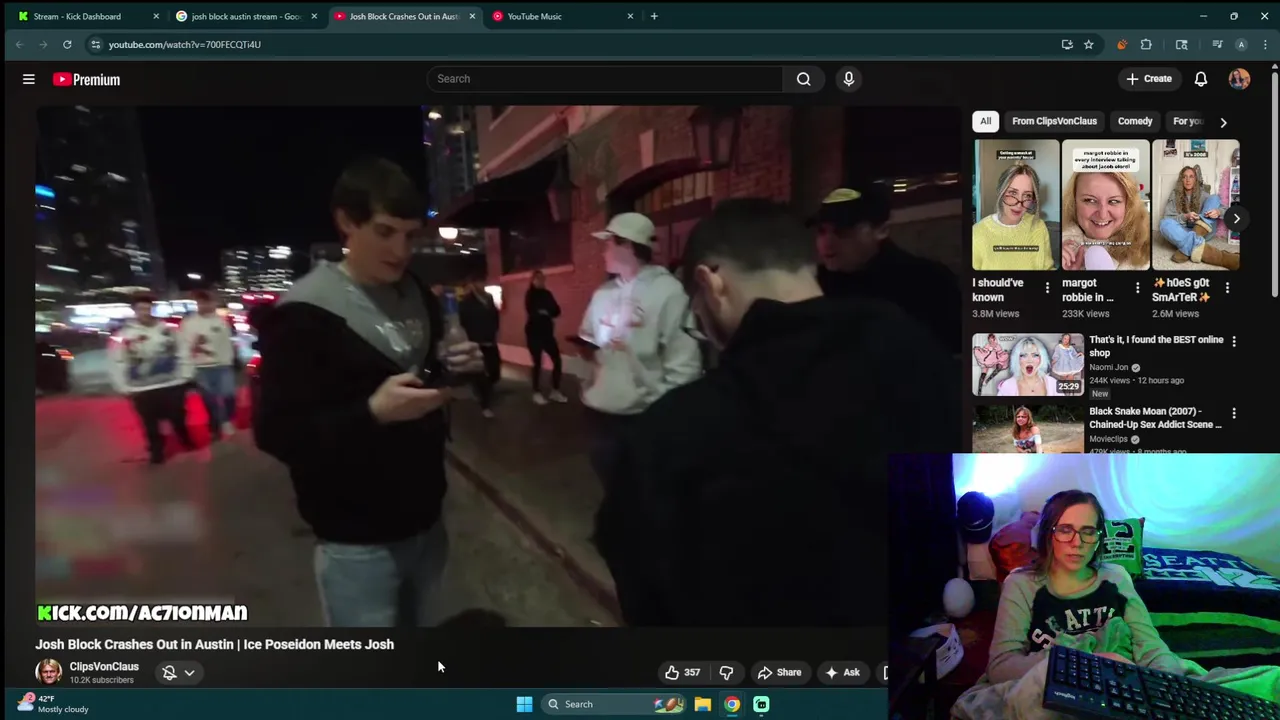Open Chrome profile avatar
This screenshot has height=720, width=1280.
[1241, 44]
